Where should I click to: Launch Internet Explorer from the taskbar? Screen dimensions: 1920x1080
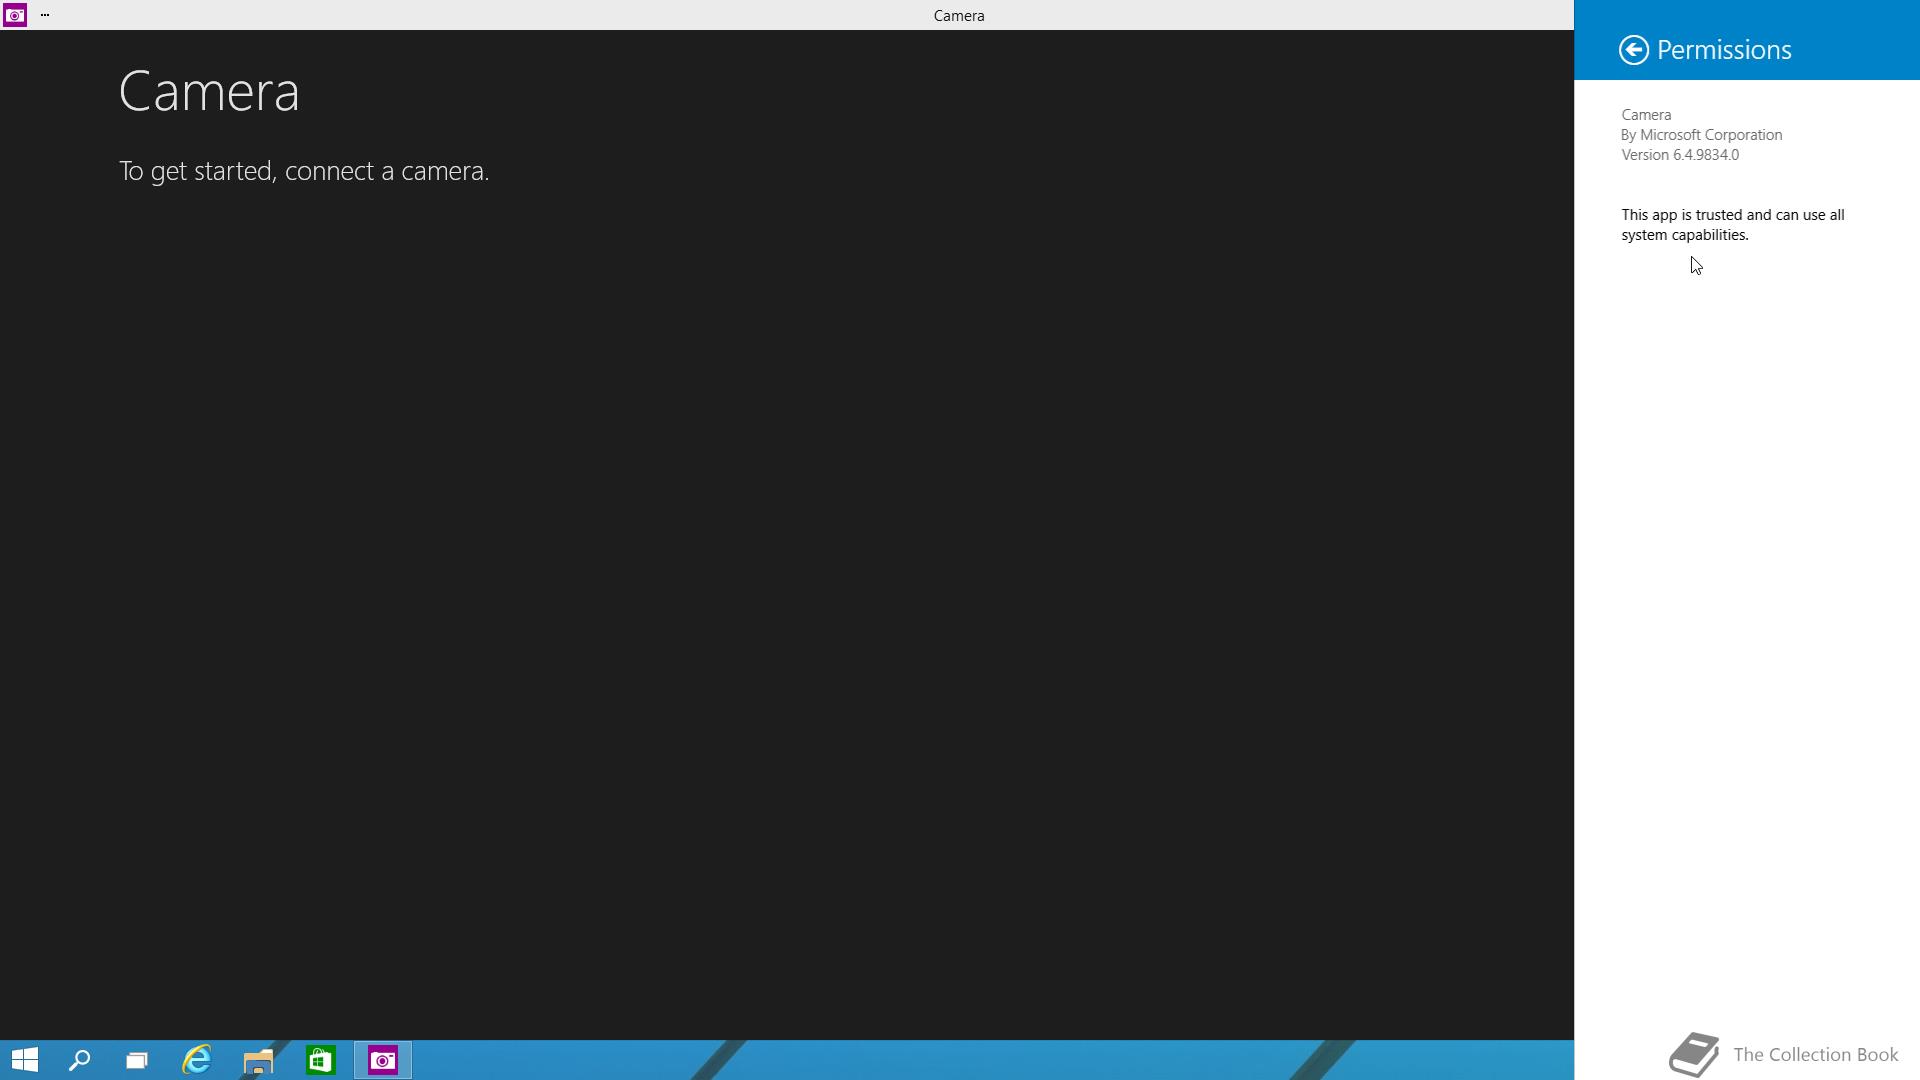[x=197, y=1060]
